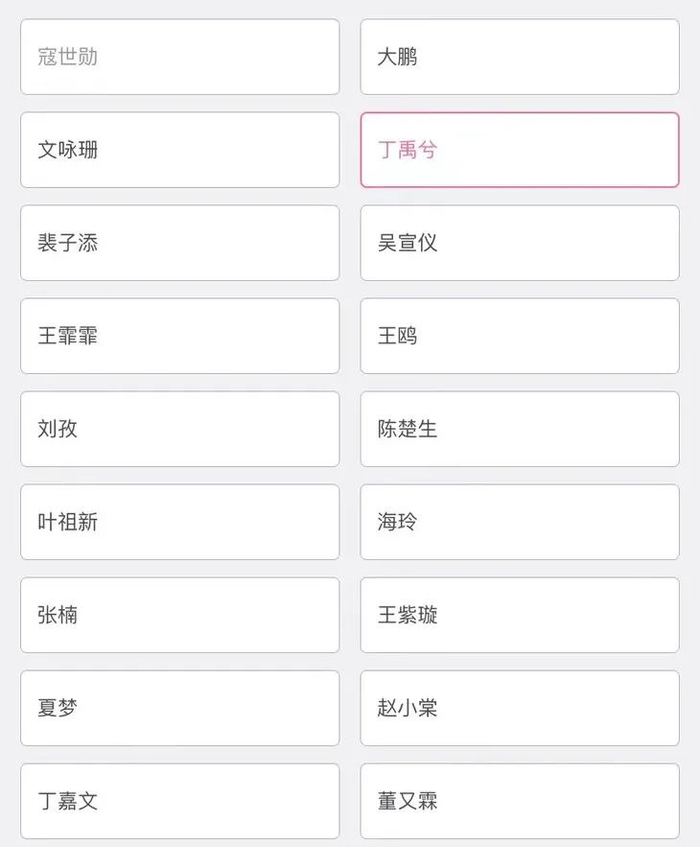700x847 pixels.
Task: Click the light gray disabled name box
Action: 180,57
